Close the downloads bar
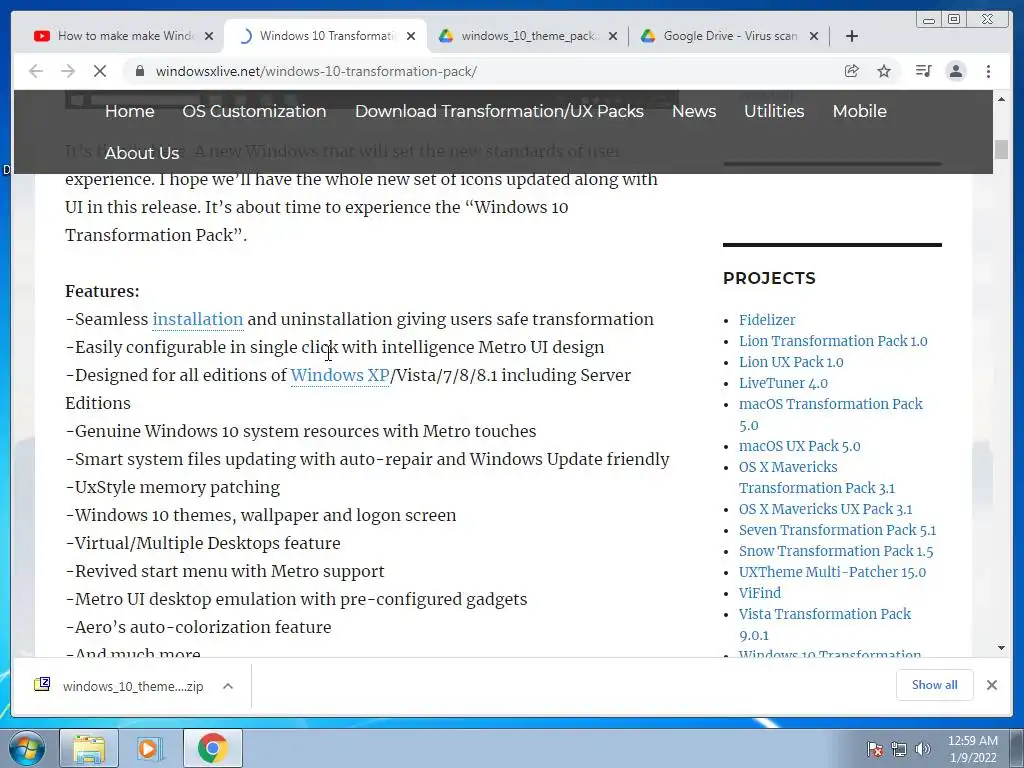 [x=991, y=684]
